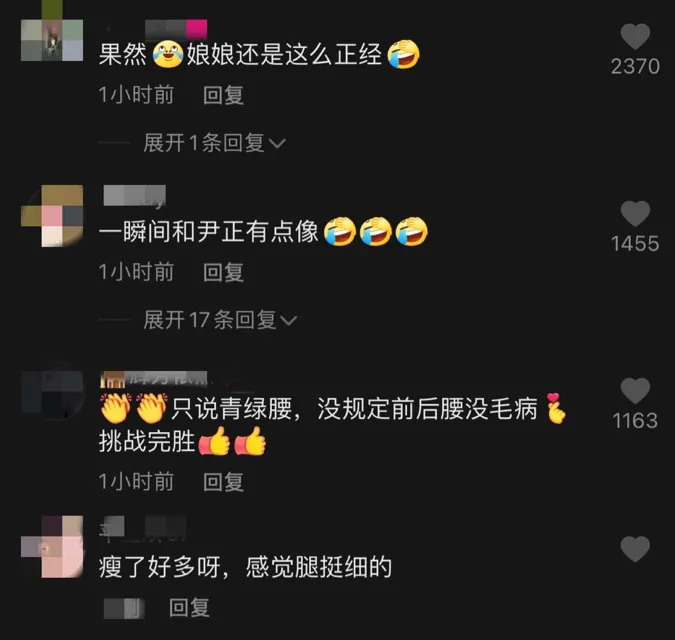Expand '展开1条回复' replies
Viewport: 675px width, 640px height.
[x=214, y=143]
